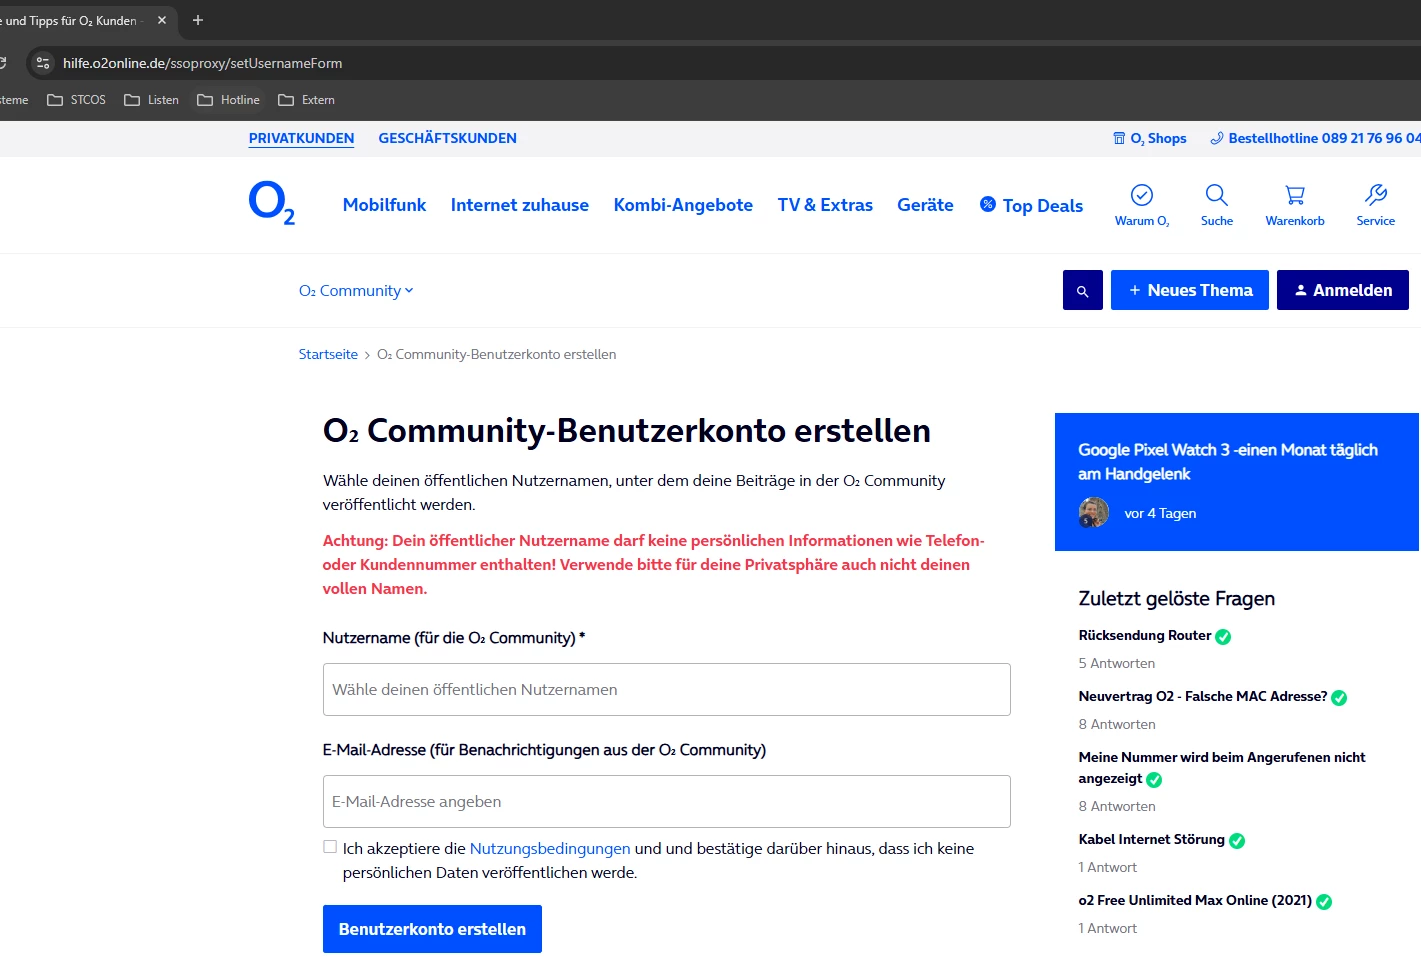Switch to the GESCHÄFTSKUNDEN tab

[447, 138]
